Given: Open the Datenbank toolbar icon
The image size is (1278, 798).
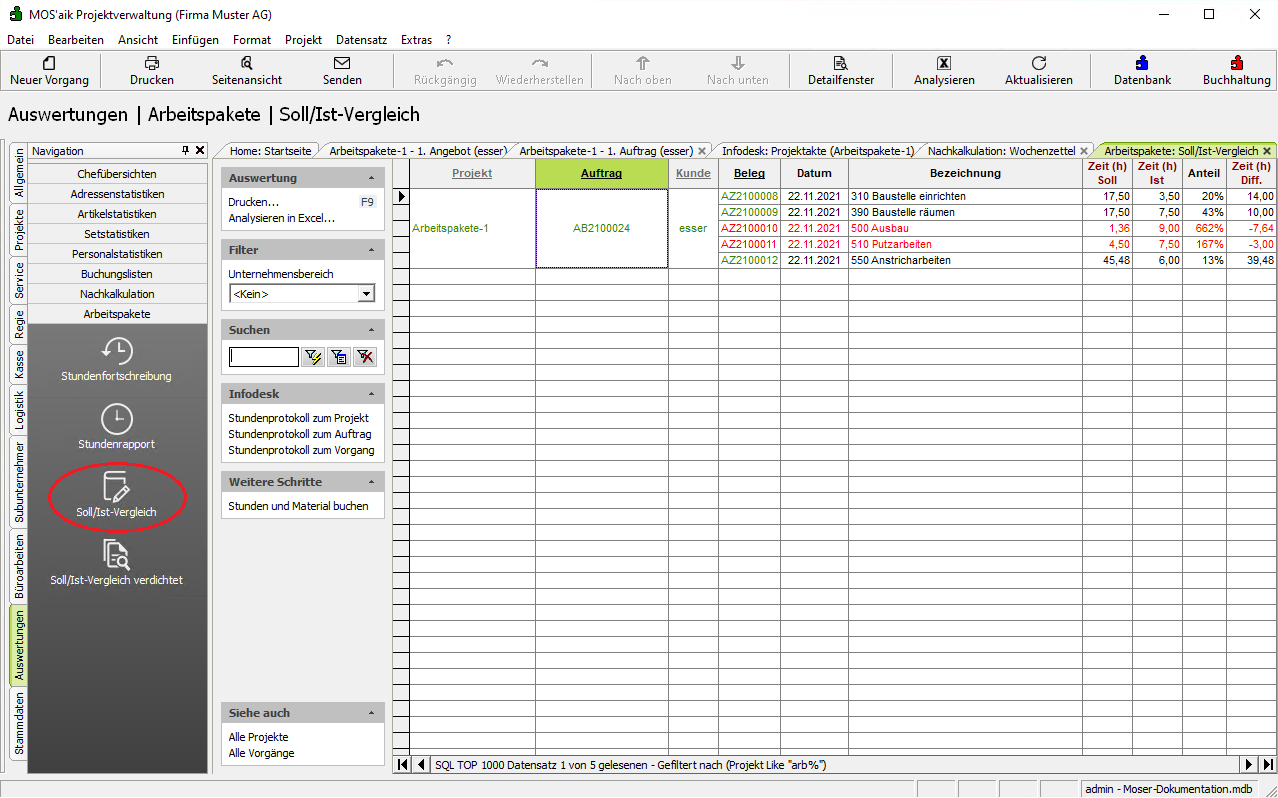Looking at the screenshot, I should (x=1142, y=63).
